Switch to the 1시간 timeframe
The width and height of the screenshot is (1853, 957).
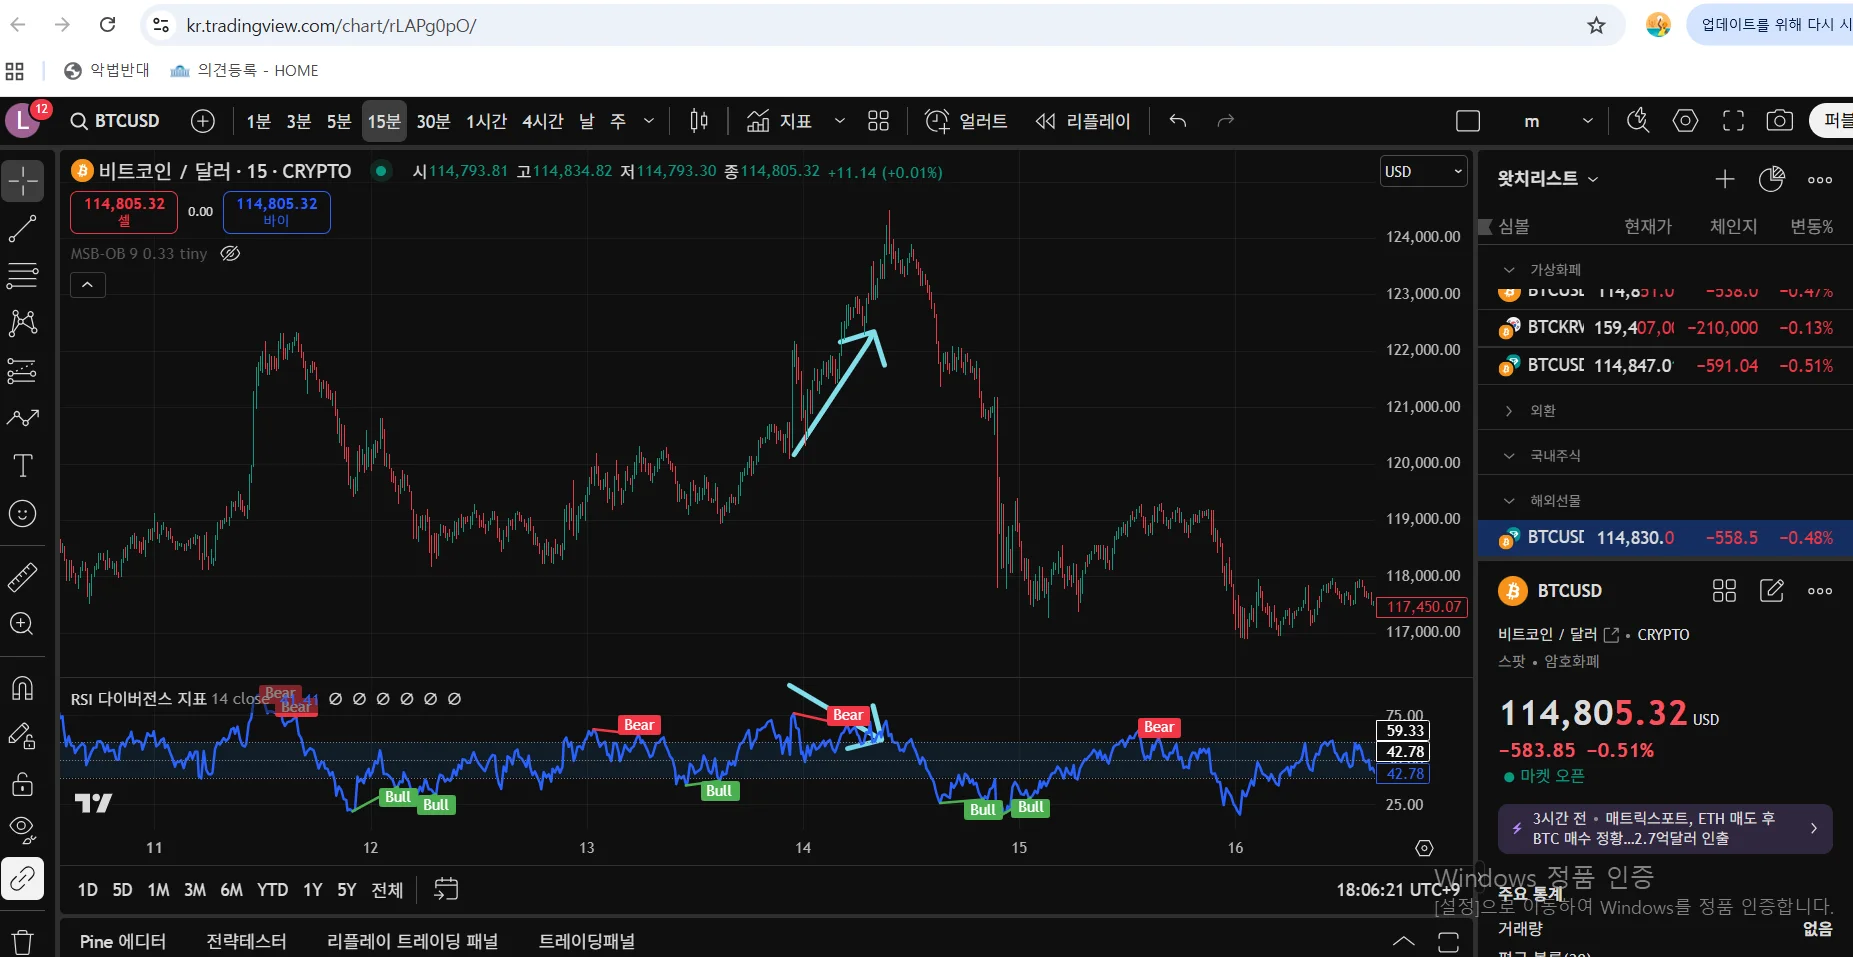point(486,121)
